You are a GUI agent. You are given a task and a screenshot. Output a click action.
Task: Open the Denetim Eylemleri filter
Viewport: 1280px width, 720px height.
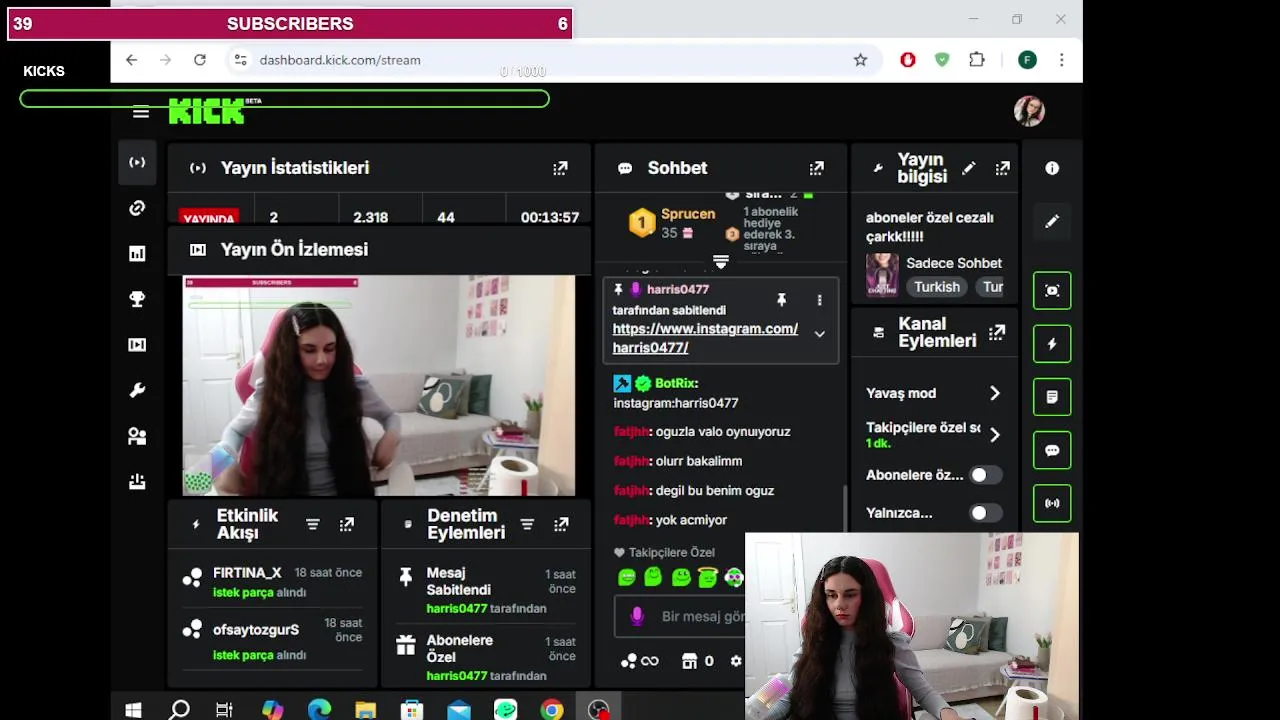pos(527,524)
